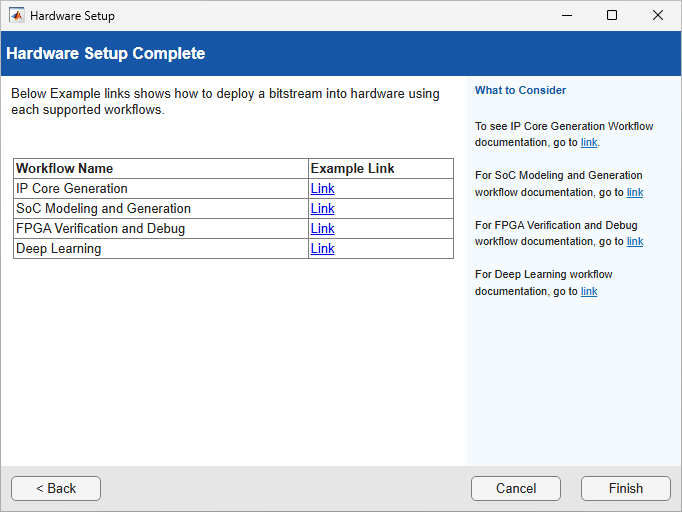This screenshot has height=512, width=682.
Task: Cancel the hardware setup
Action: click(516, 488)
